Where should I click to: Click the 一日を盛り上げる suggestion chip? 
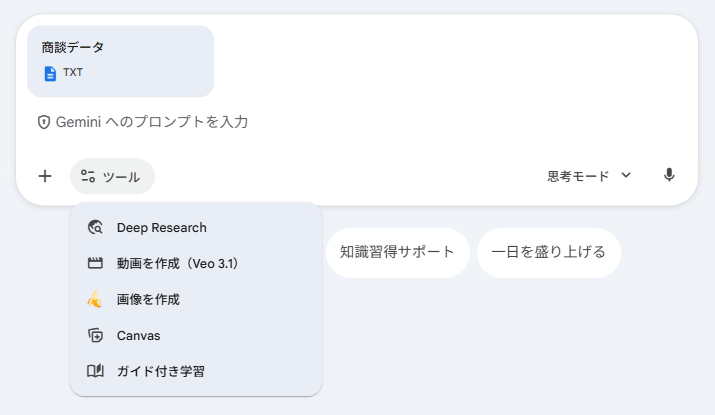pyautogui.click(x=549, y=253)
